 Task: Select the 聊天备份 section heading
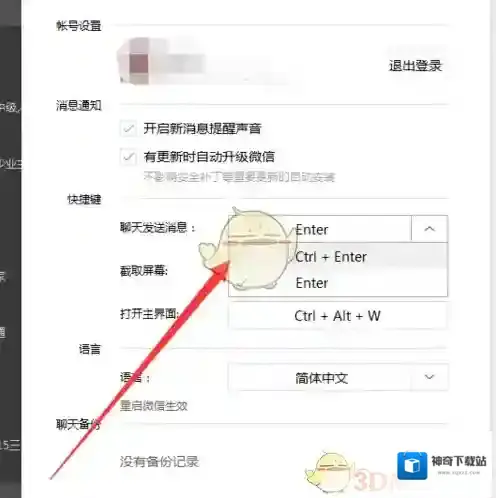point(78,425)
